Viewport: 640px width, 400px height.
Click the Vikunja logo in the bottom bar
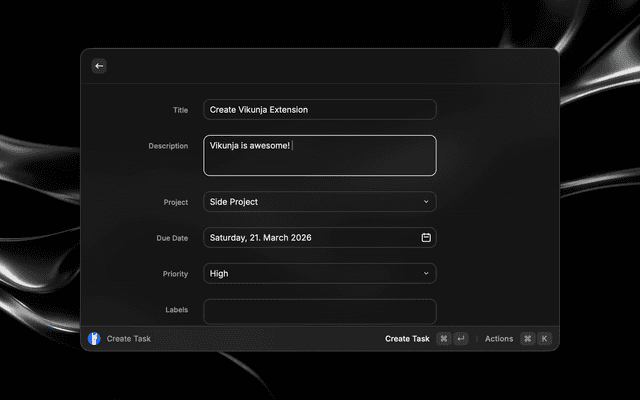coord(94,339)
